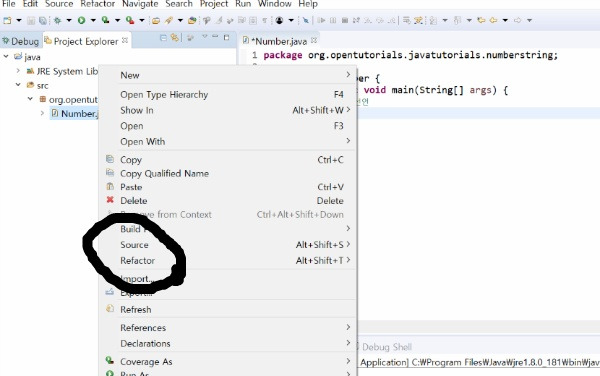Click the Refresh icon in context menu
The image size is (600, 376).
coord(110,309)
